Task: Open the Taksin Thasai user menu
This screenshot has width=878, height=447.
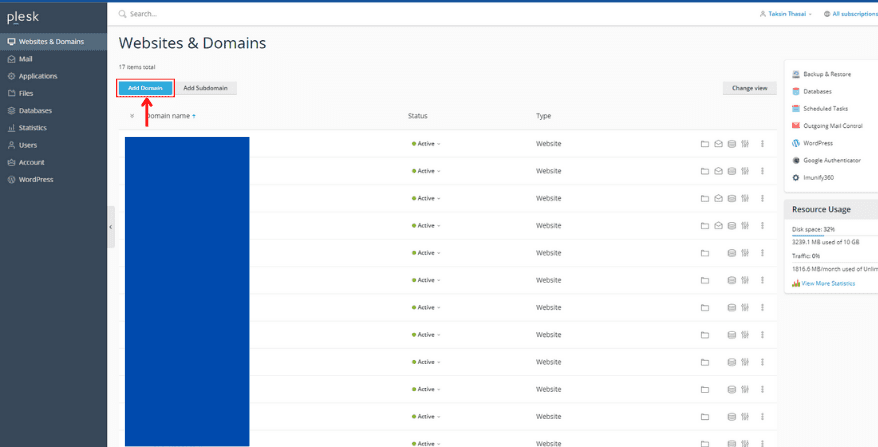Action: coord(786,14)
